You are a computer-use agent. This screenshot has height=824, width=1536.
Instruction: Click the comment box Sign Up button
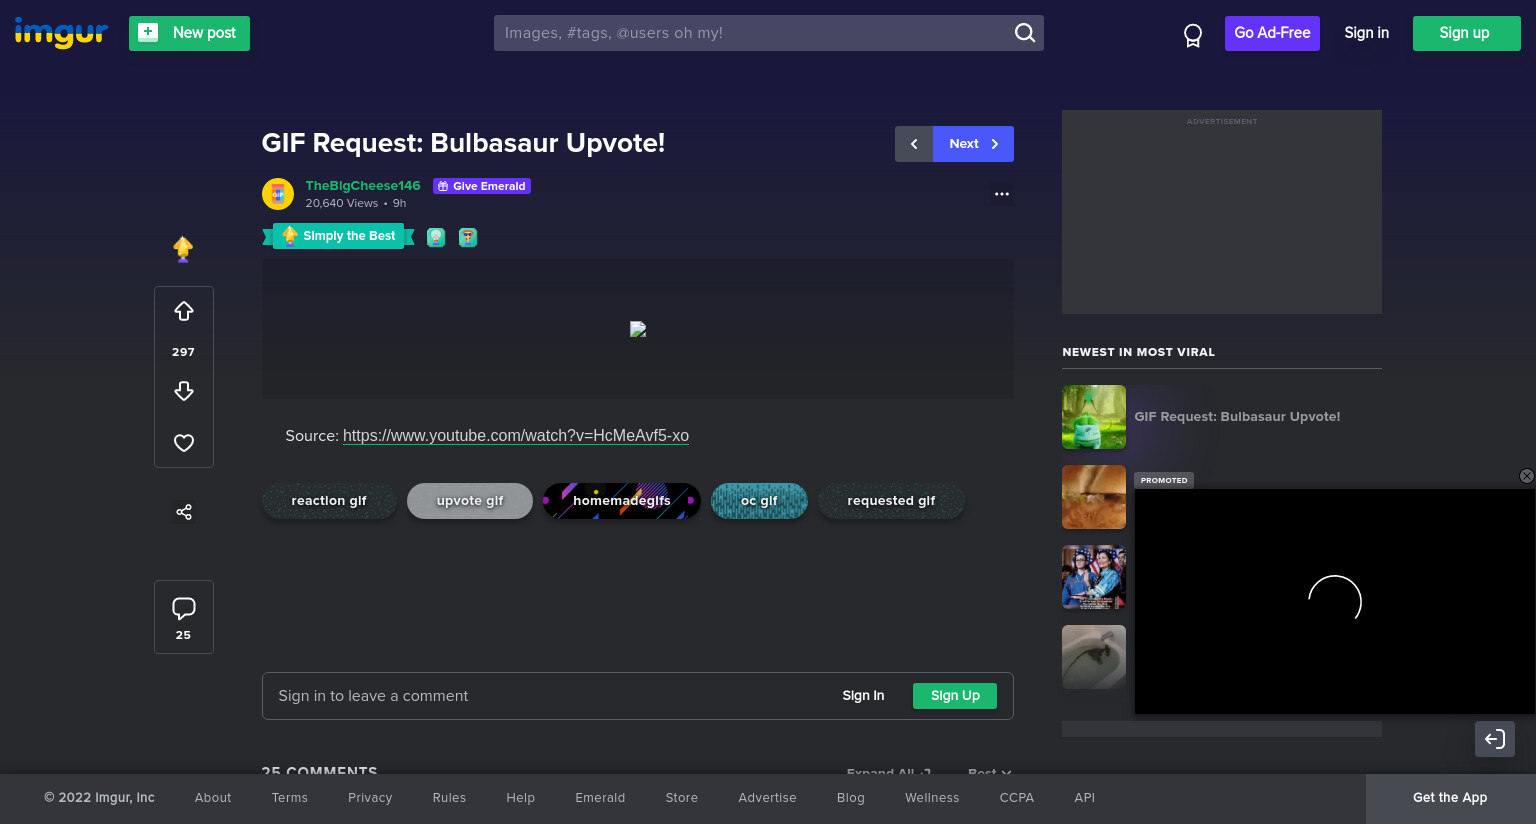955,696
